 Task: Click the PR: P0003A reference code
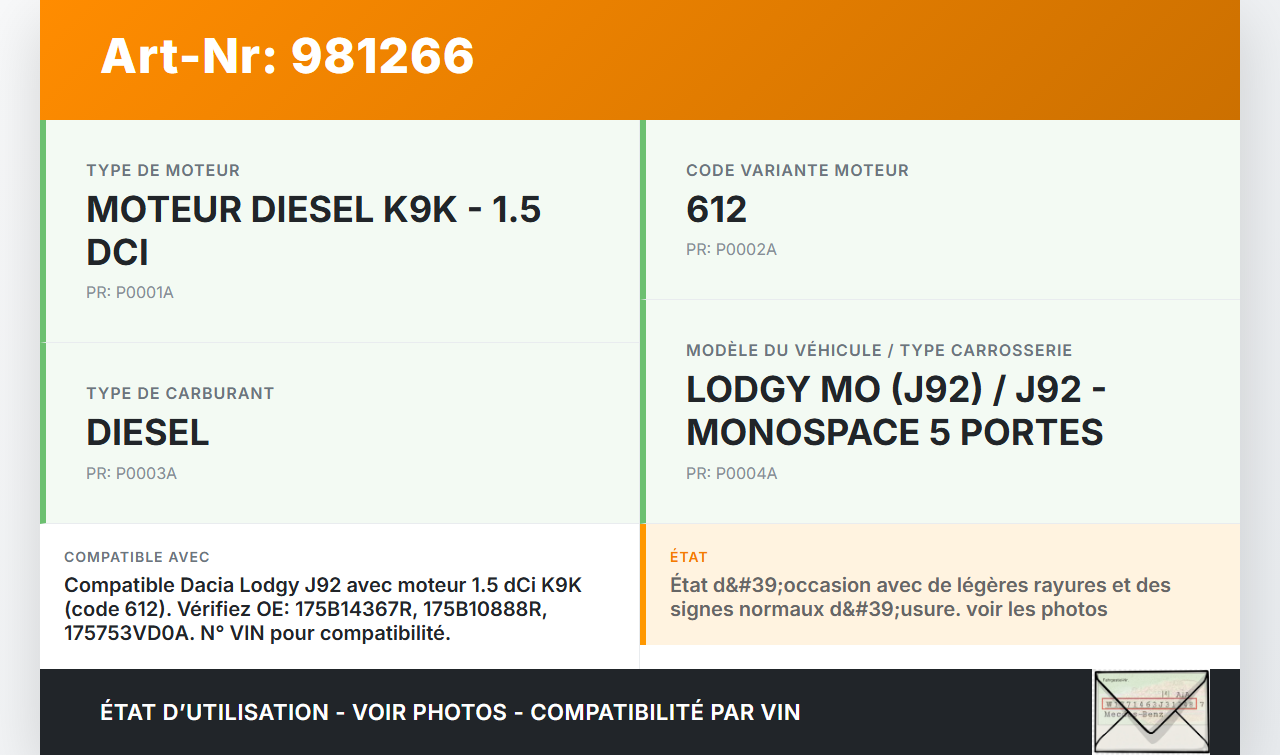pyautogui.click(x=131, y=474)
